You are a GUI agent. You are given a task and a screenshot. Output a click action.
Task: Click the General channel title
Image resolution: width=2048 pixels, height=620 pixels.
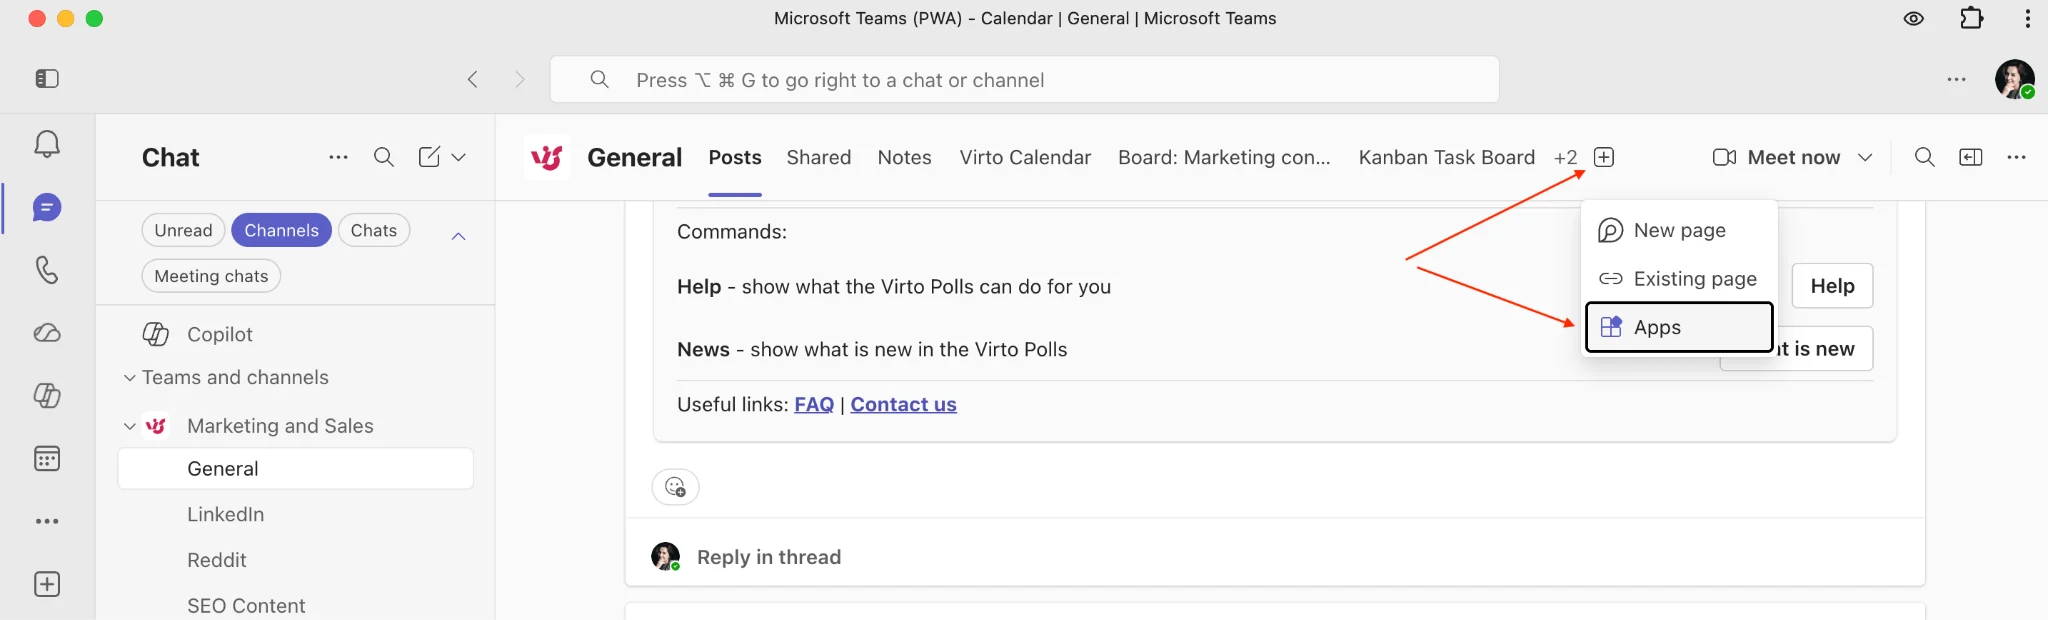(x=634, y=157)
